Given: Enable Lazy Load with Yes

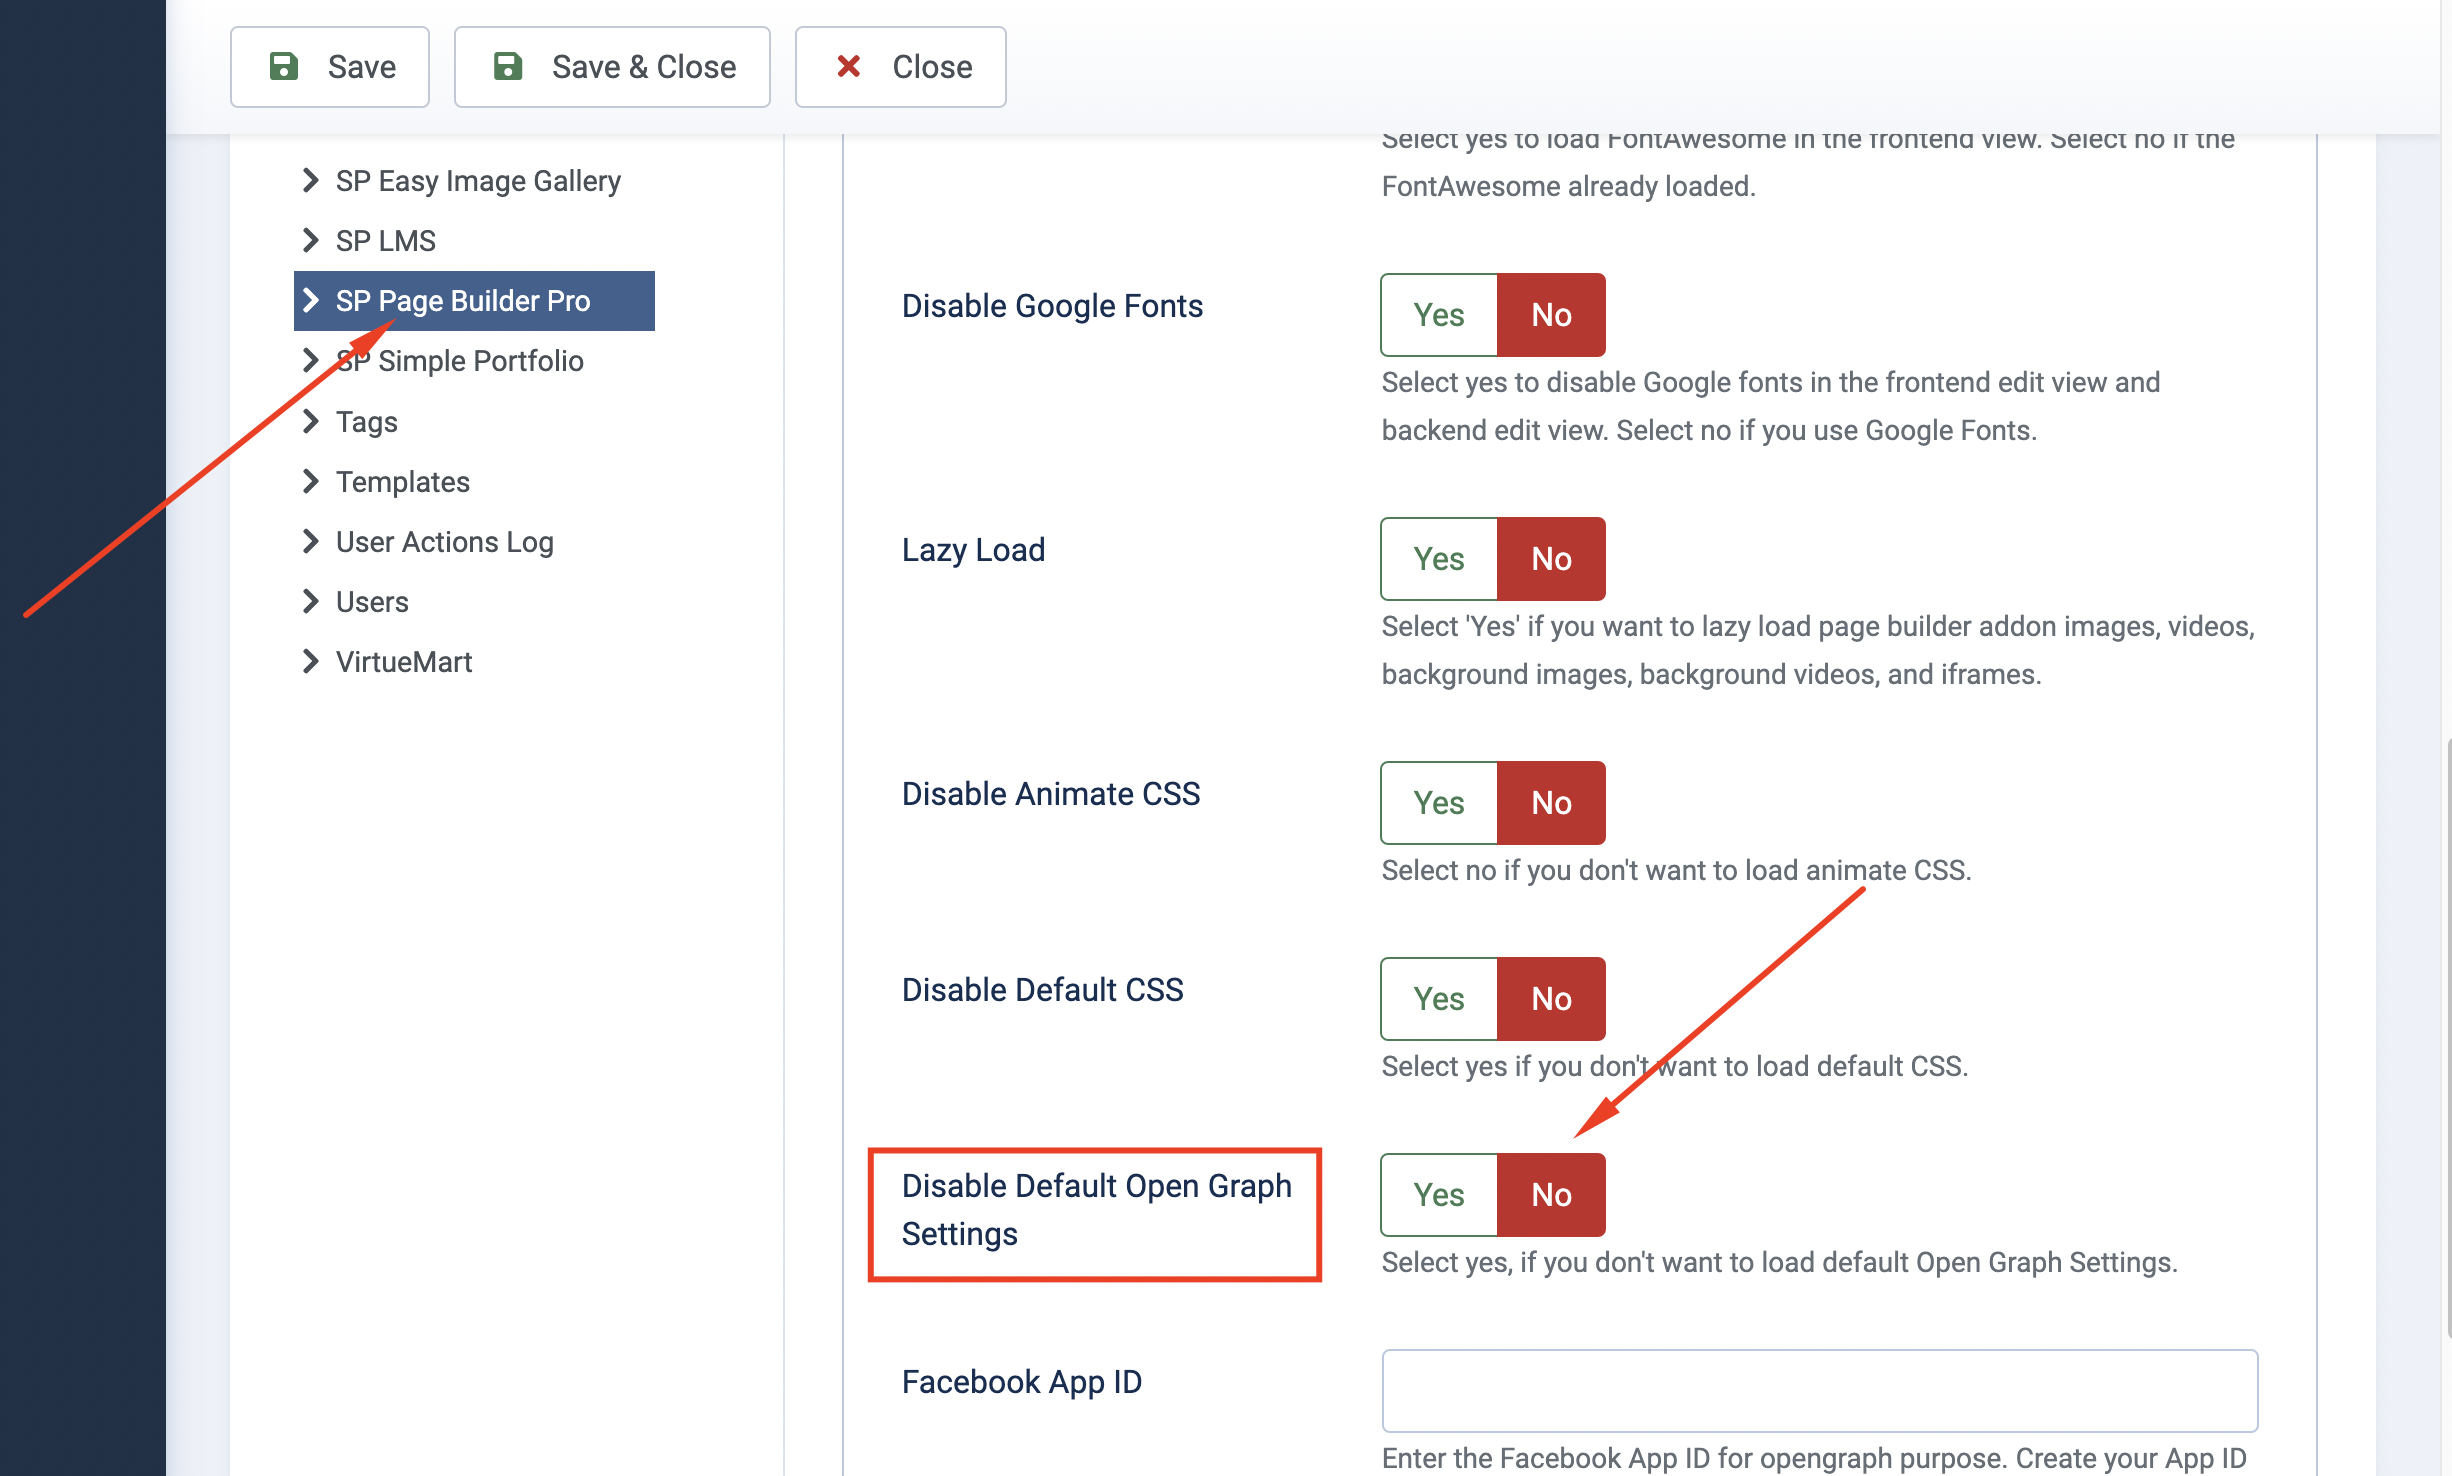Looking at the screenshot, I should [1439, 559].
